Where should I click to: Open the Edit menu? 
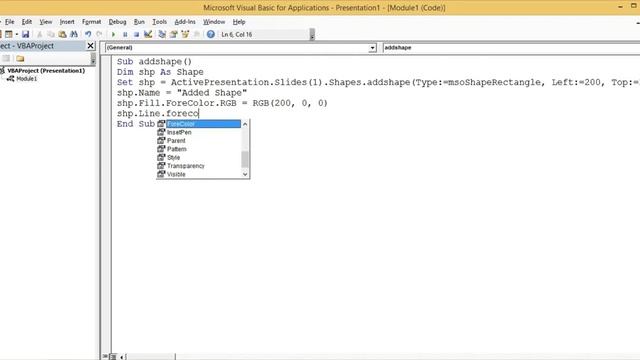tap(27, 22)
